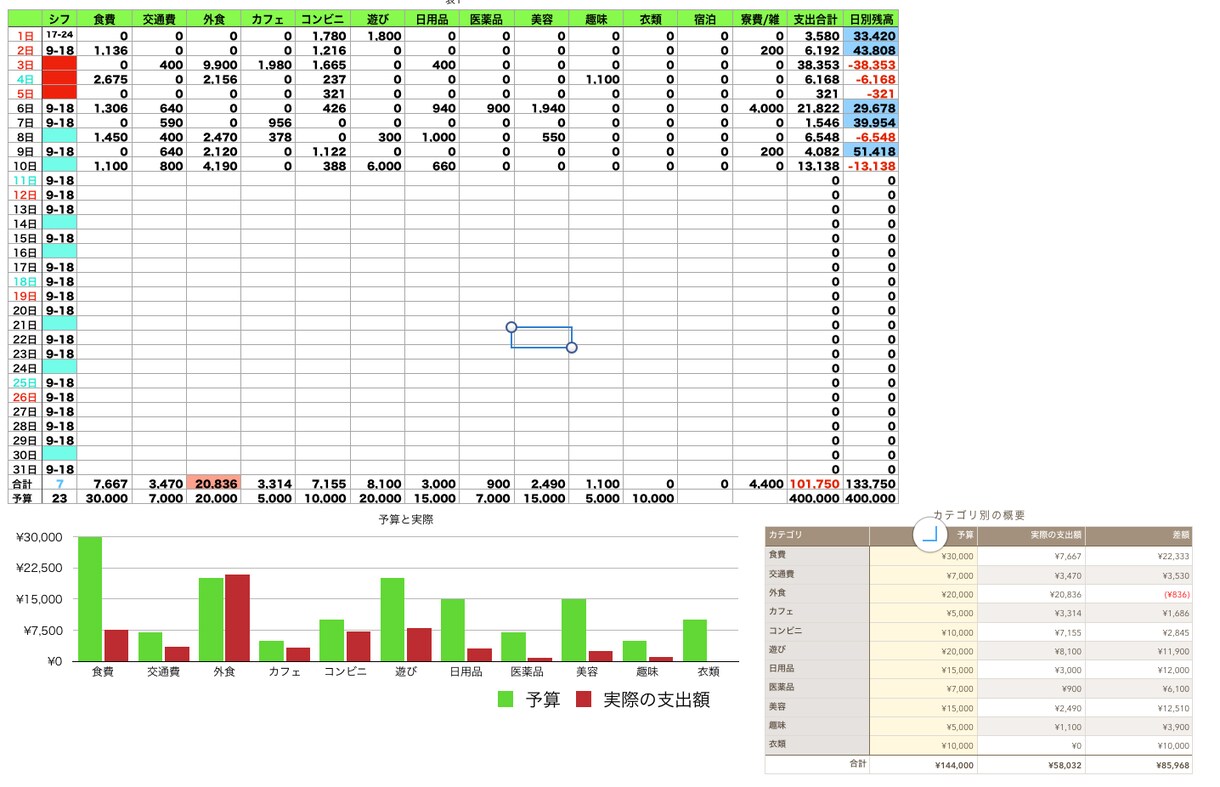This screenshot has height=787, width=1220.
Task: Click the 6,000 遊び cell on 10日
Action: click(x=377, y=165)
